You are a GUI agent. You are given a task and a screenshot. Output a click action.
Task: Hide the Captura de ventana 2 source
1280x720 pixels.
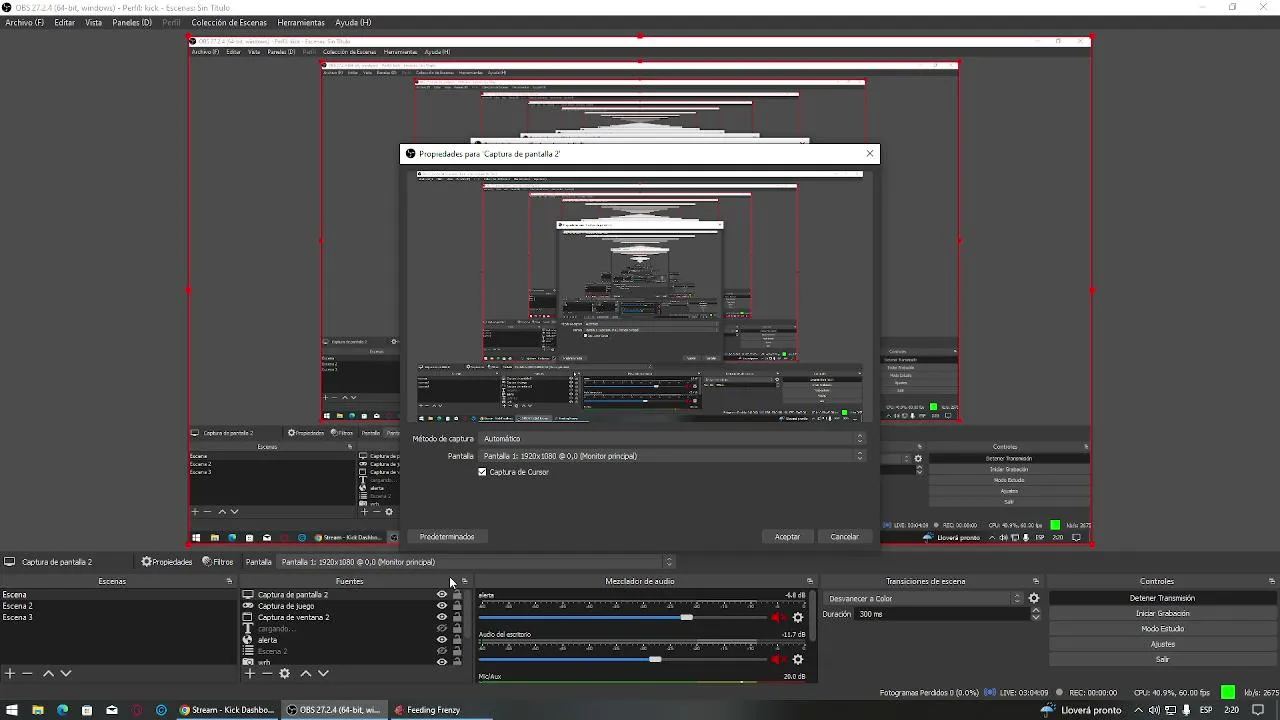tap(442, 617)
